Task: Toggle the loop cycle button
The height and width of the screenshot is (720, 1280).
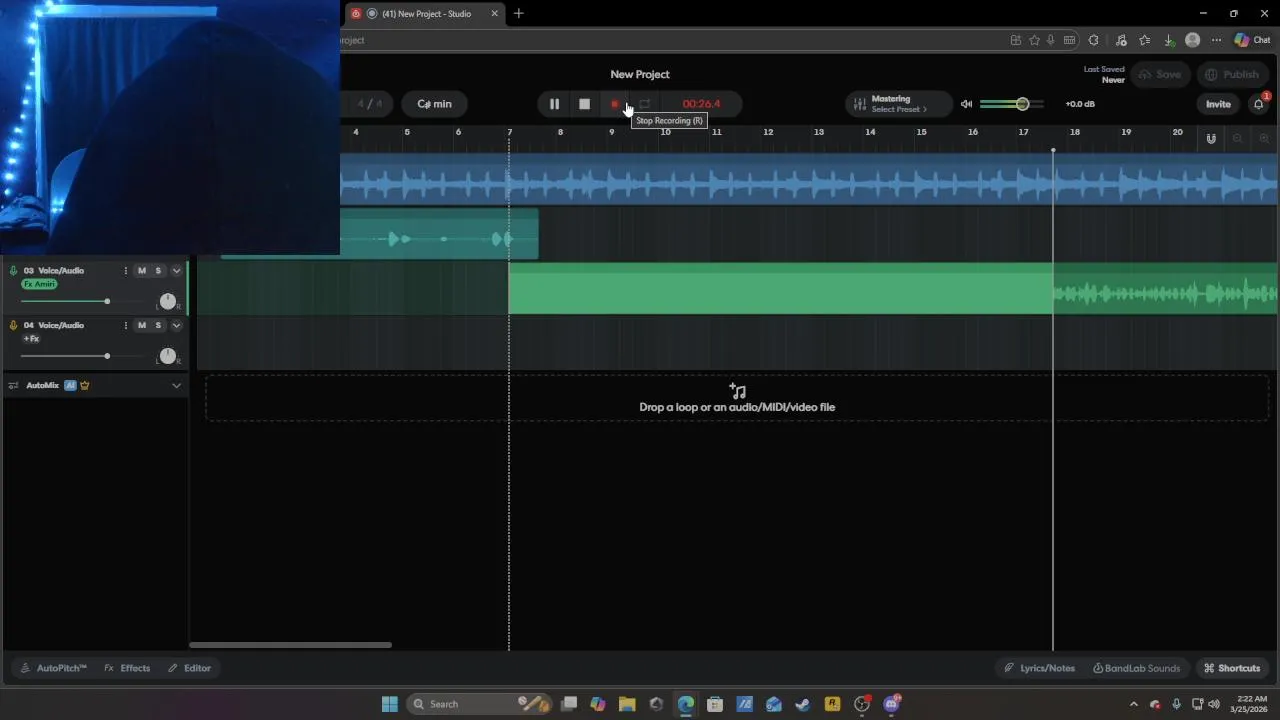Action: tap(645, 104)
